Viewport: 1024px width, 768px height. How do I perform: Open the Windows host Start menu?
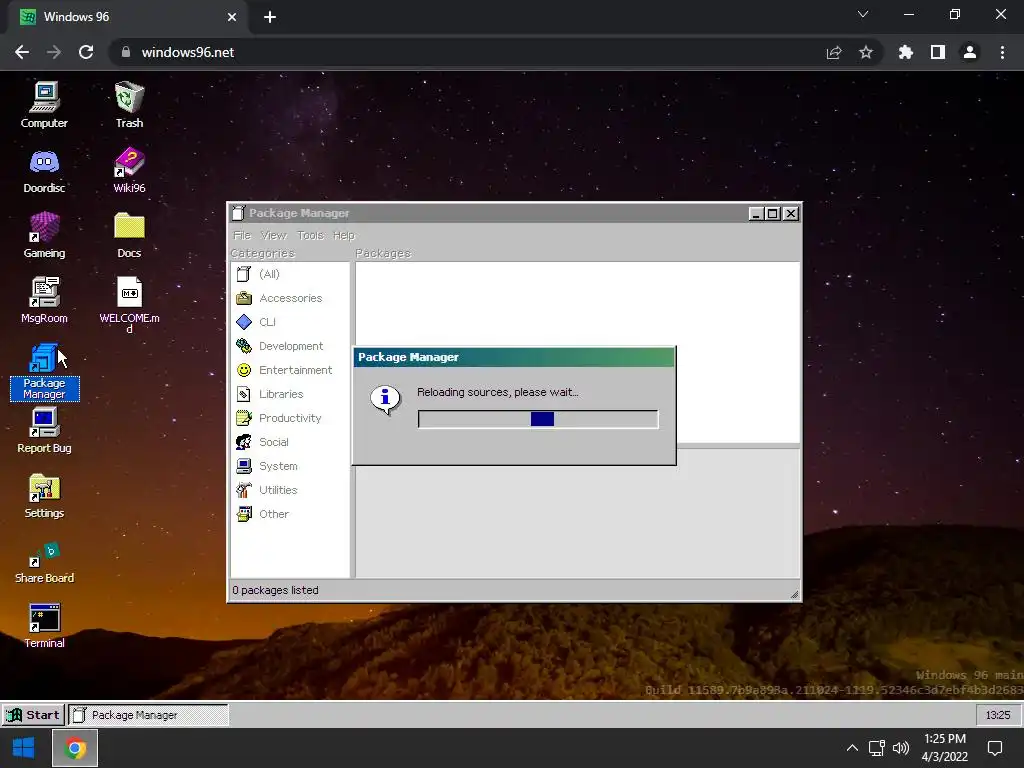click(x=24, y=748)
